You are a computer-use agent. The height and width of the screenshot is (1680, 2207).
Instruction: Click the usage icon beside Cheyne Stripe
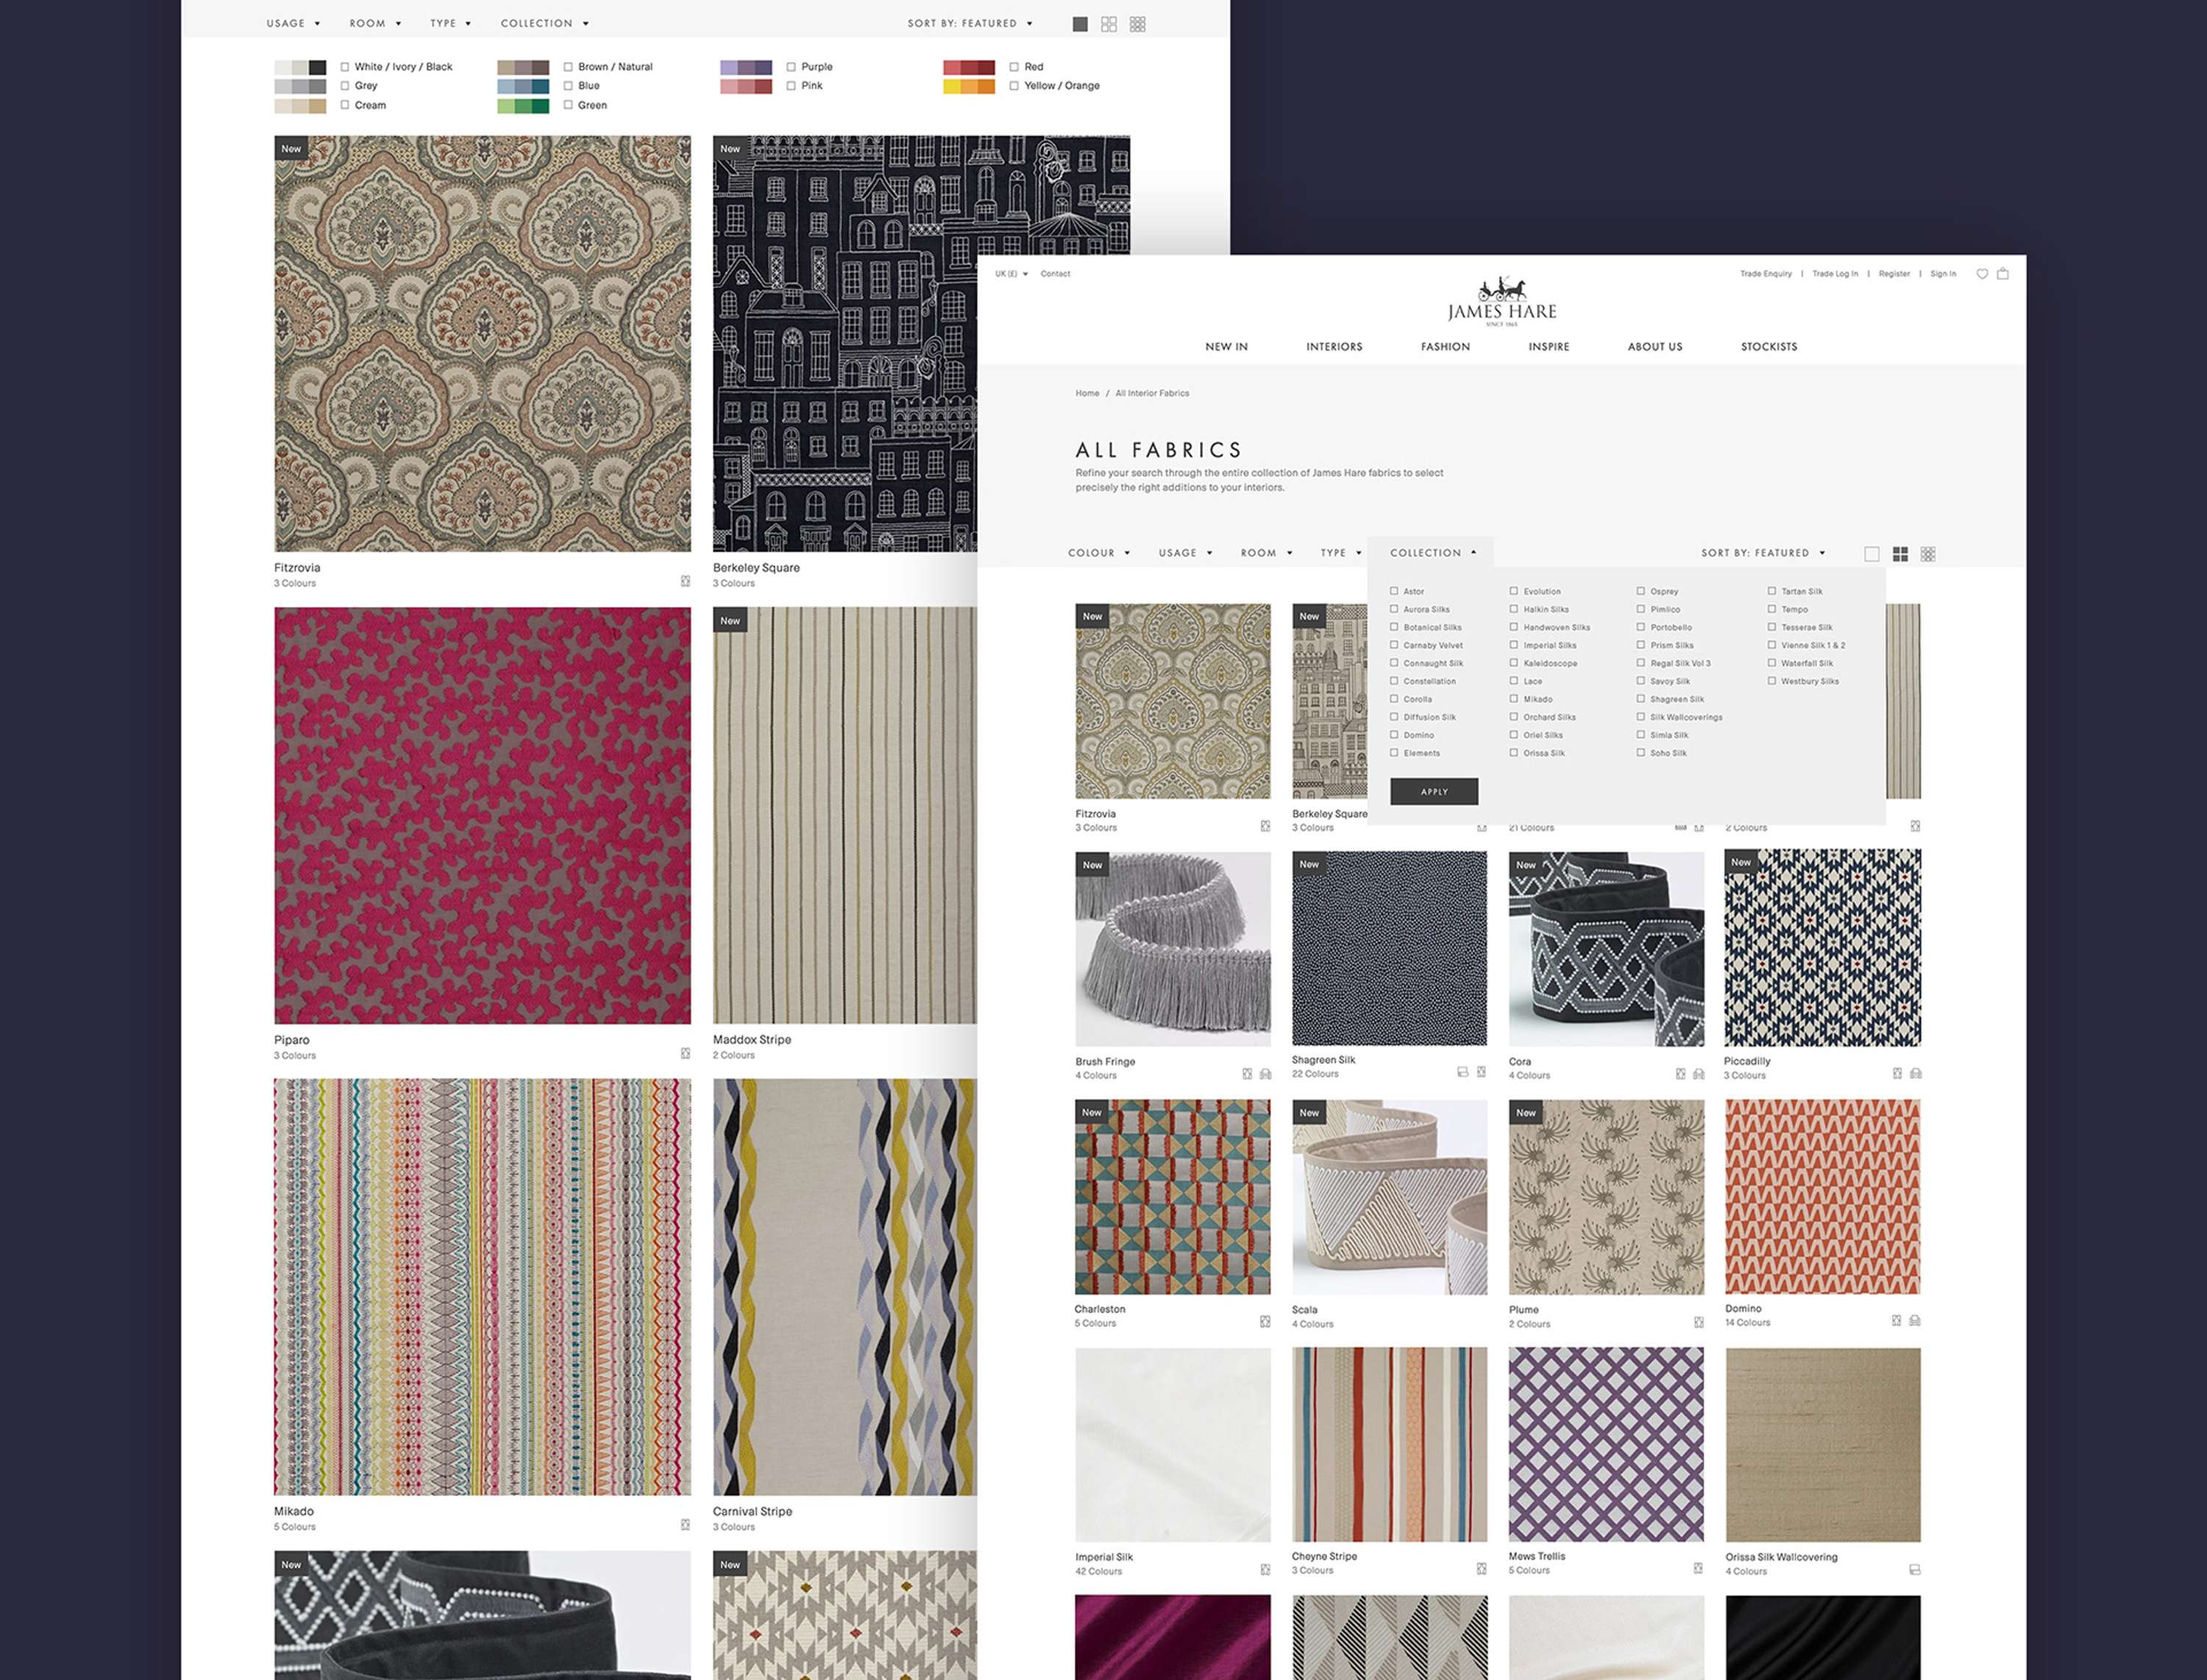pos(1481,1569)
